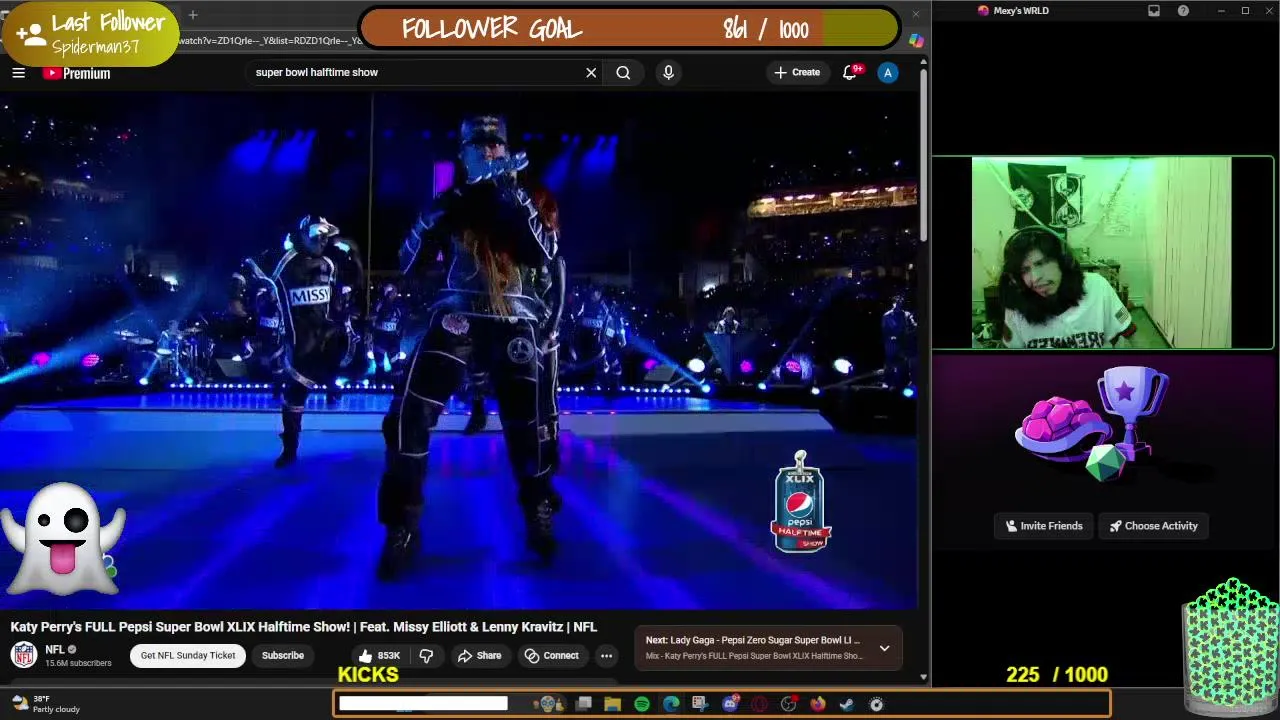This screenshot has height=720, width=1280.
Task: Click Choose Activity button
Action: point(1153,526)
